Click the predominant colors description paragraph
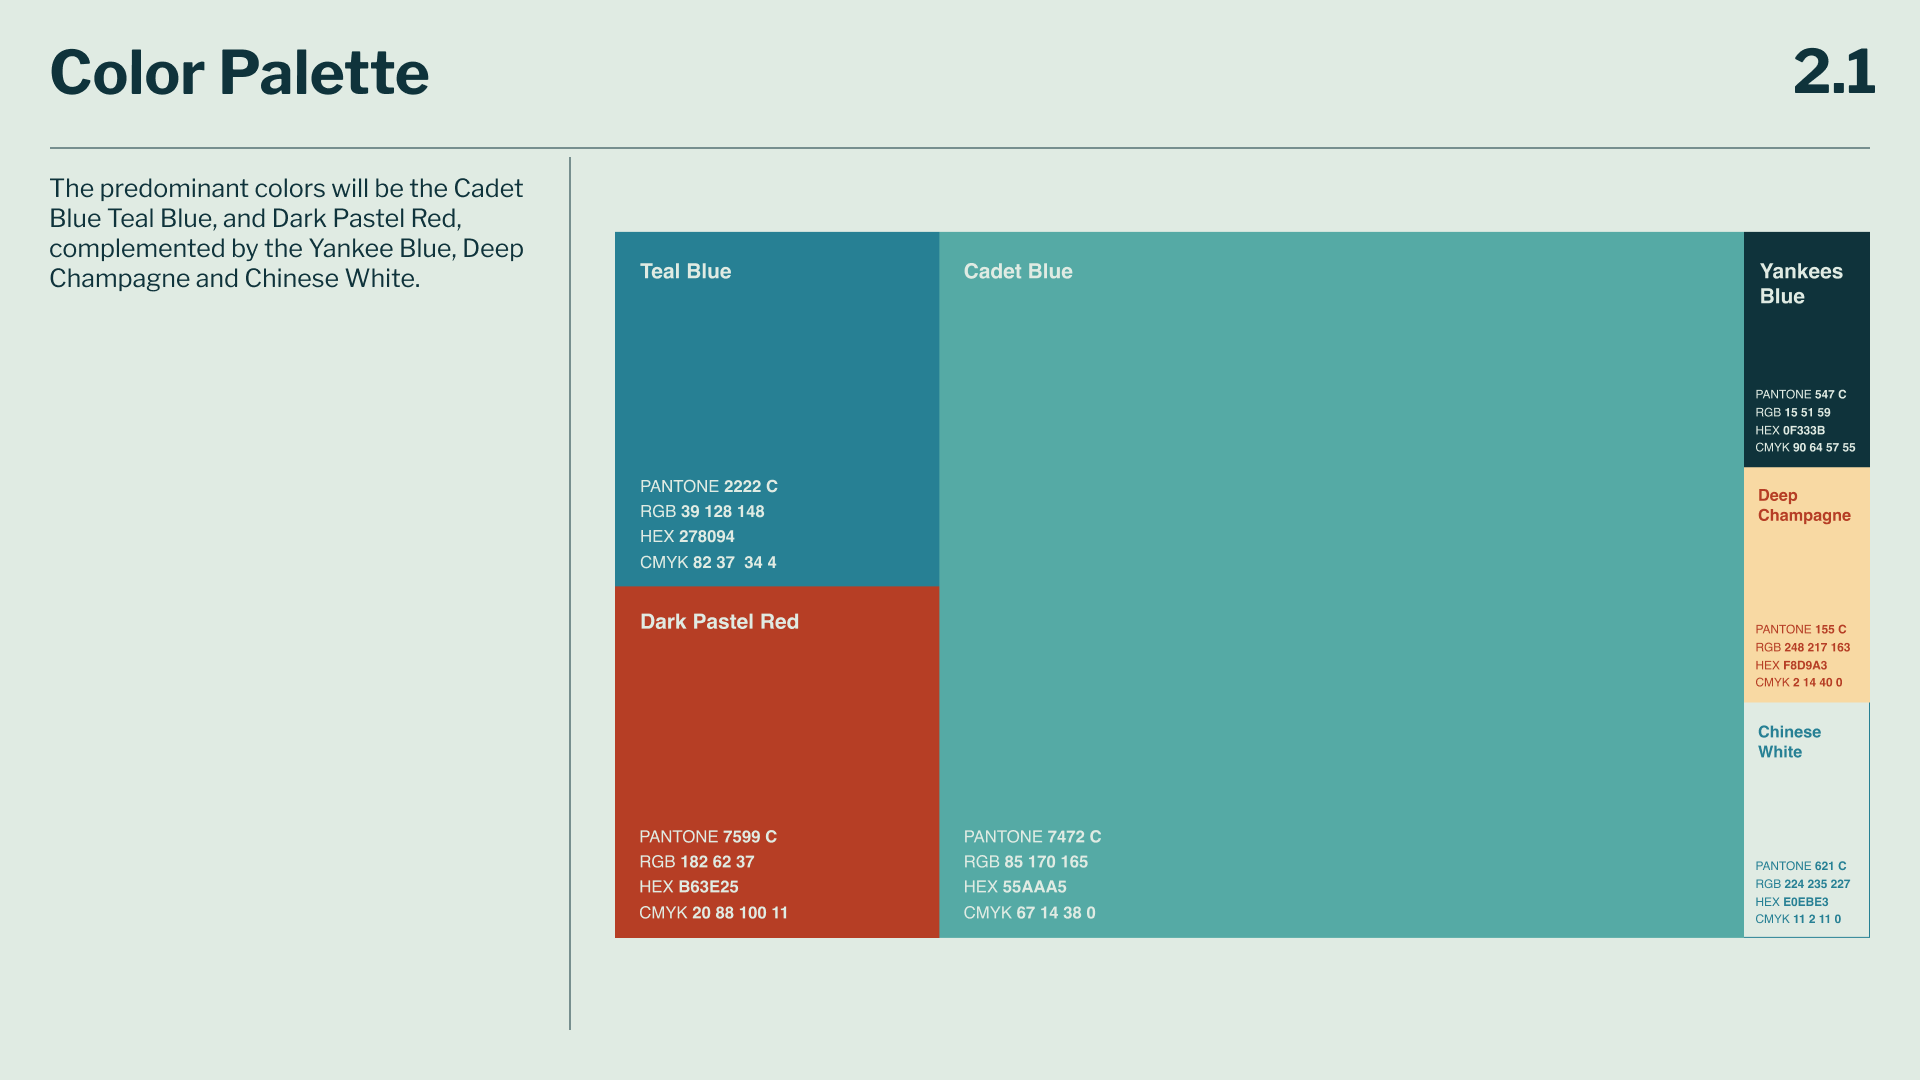The image size is (1920, 1080). 286,233
